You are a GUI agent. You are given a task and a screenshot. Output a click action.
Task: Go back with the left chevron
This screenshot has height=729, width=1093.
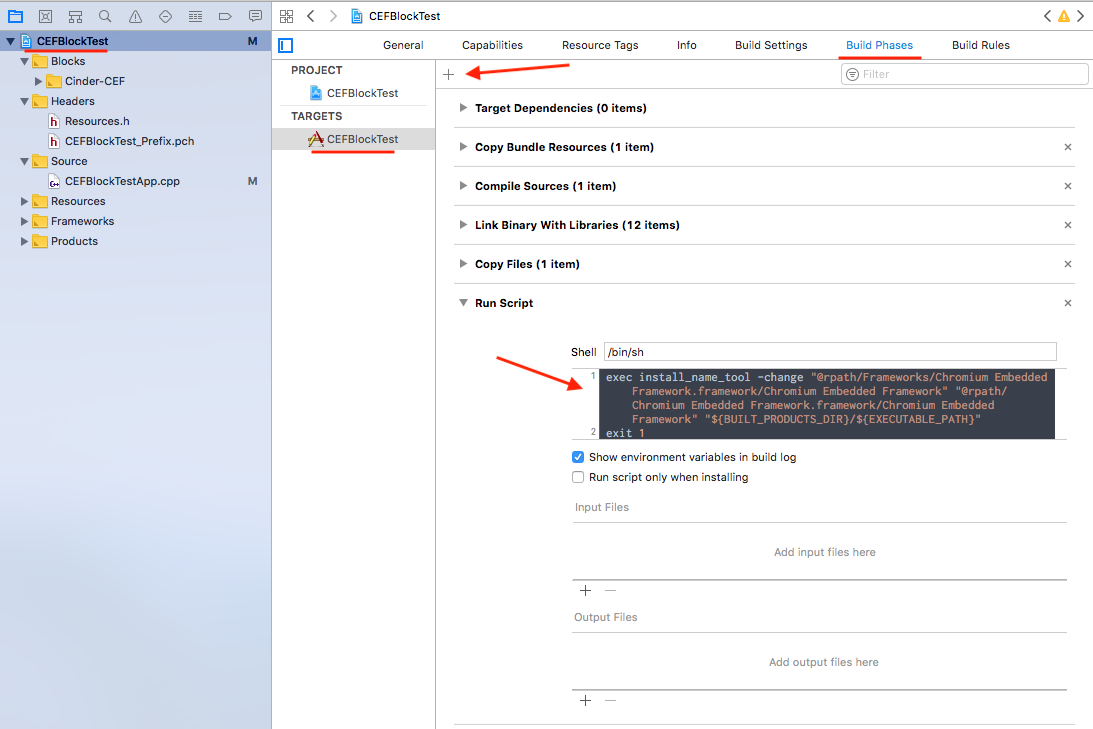tap(311, 16)
